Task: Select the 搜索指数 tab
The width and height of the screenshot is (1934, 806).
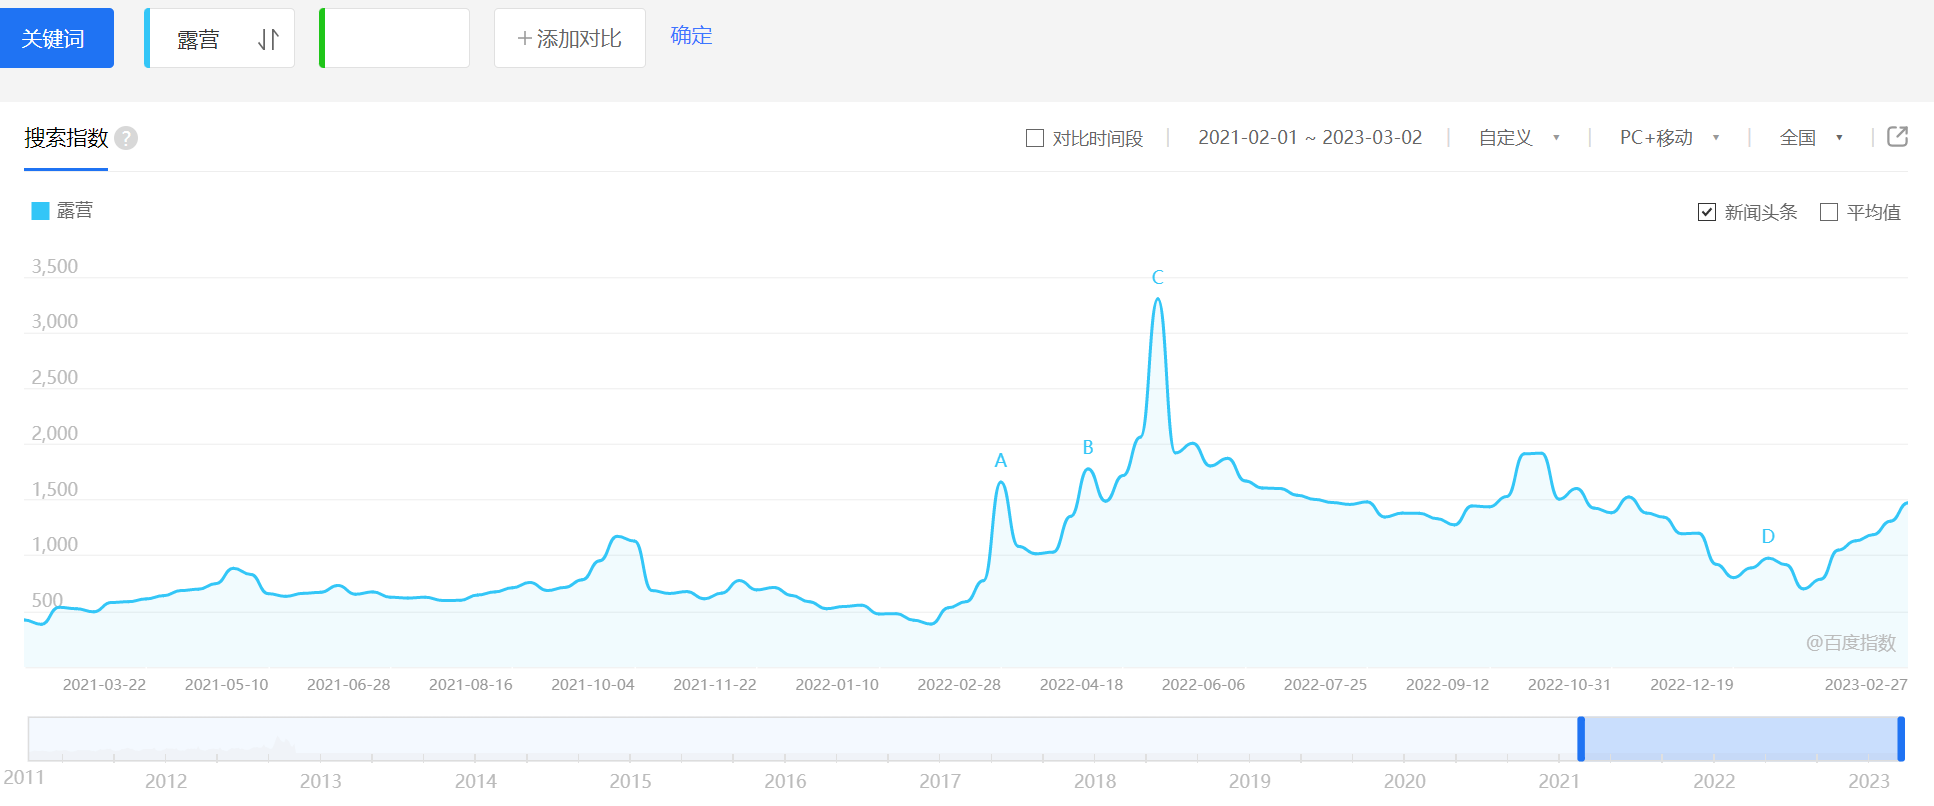Action: point(66,138)
